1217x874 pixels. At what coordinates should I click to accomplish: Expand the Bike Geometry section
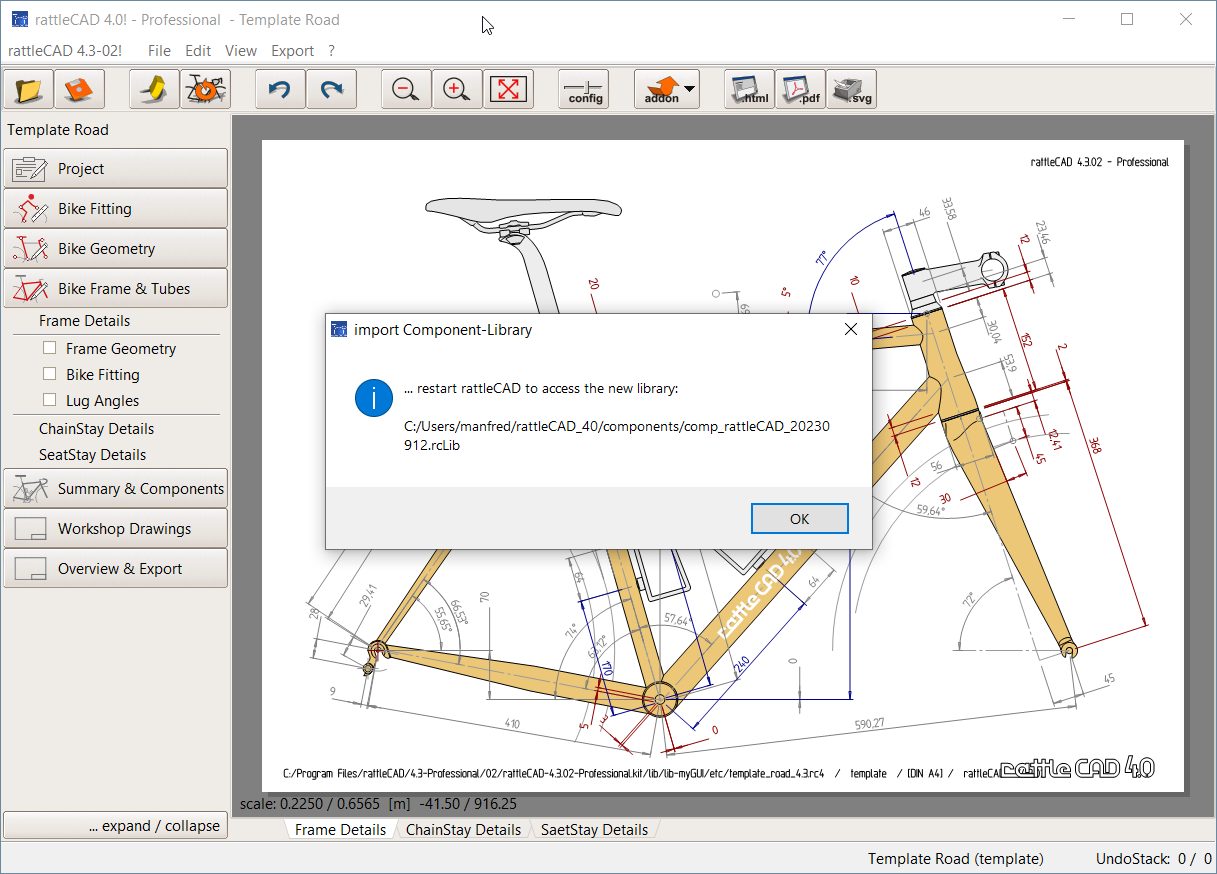click(x=115, y=248)
